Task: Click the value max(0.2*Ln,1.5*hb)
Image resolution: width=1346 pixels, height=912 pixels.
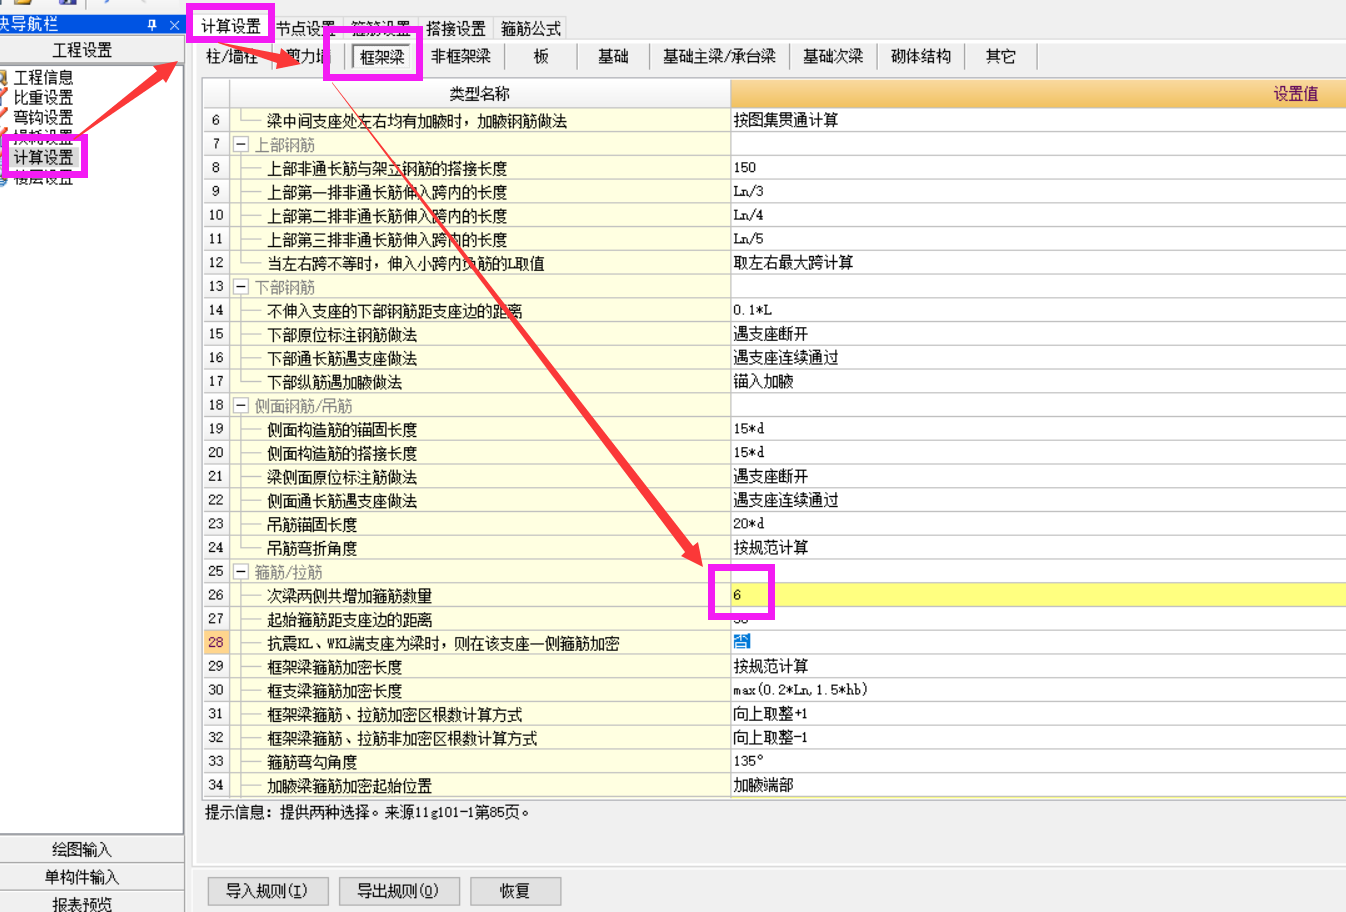Action: pyautogui.click(x=800, y=690)
